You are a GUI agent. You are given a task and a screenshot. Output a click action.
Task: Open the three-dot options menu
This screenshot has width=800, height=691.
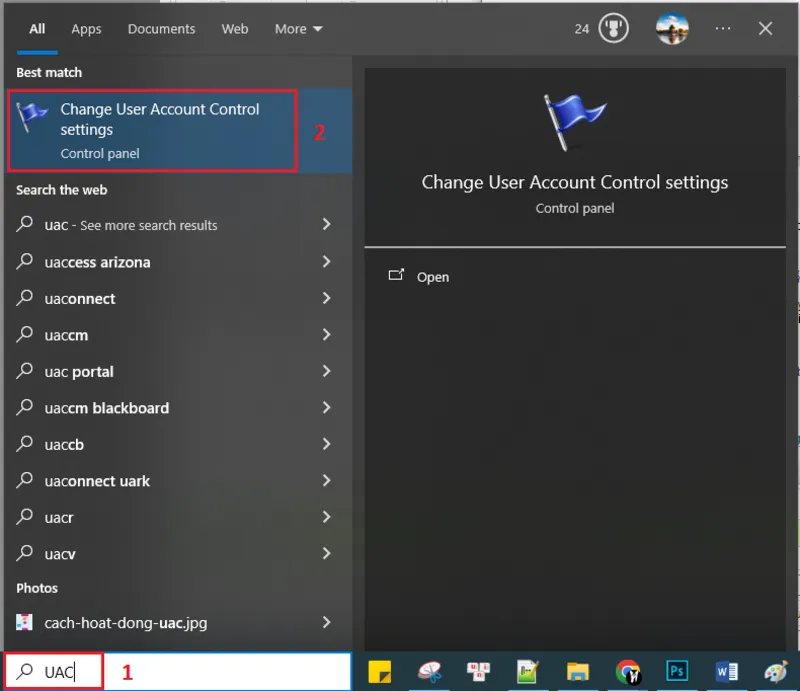pyautogui.click(x=723, y=29)
